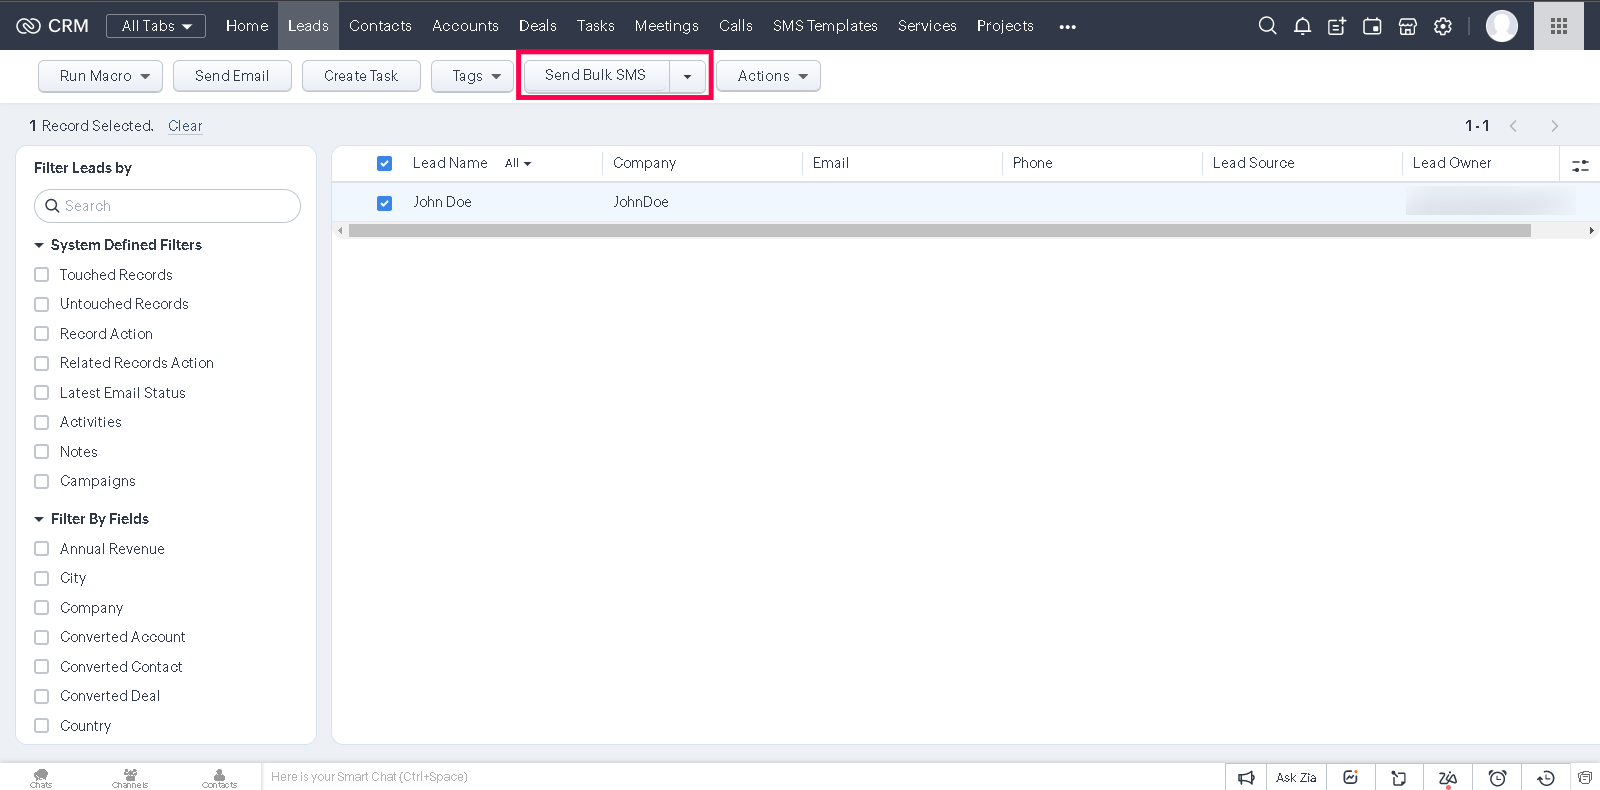
Task: Open Chats in the bottom bar
Action: (x=41, y=778)
